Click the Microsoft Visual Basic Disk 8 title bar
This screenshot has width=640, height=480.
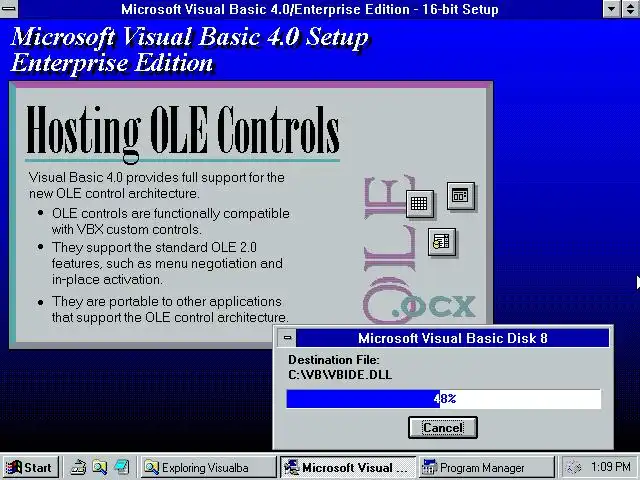(452, 338)
